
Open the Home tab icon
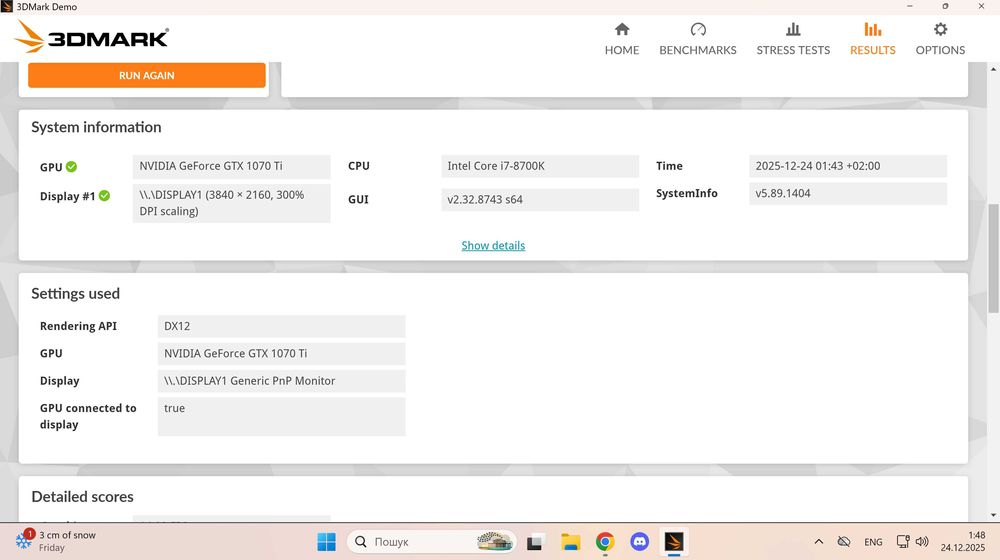pos(622,29)
